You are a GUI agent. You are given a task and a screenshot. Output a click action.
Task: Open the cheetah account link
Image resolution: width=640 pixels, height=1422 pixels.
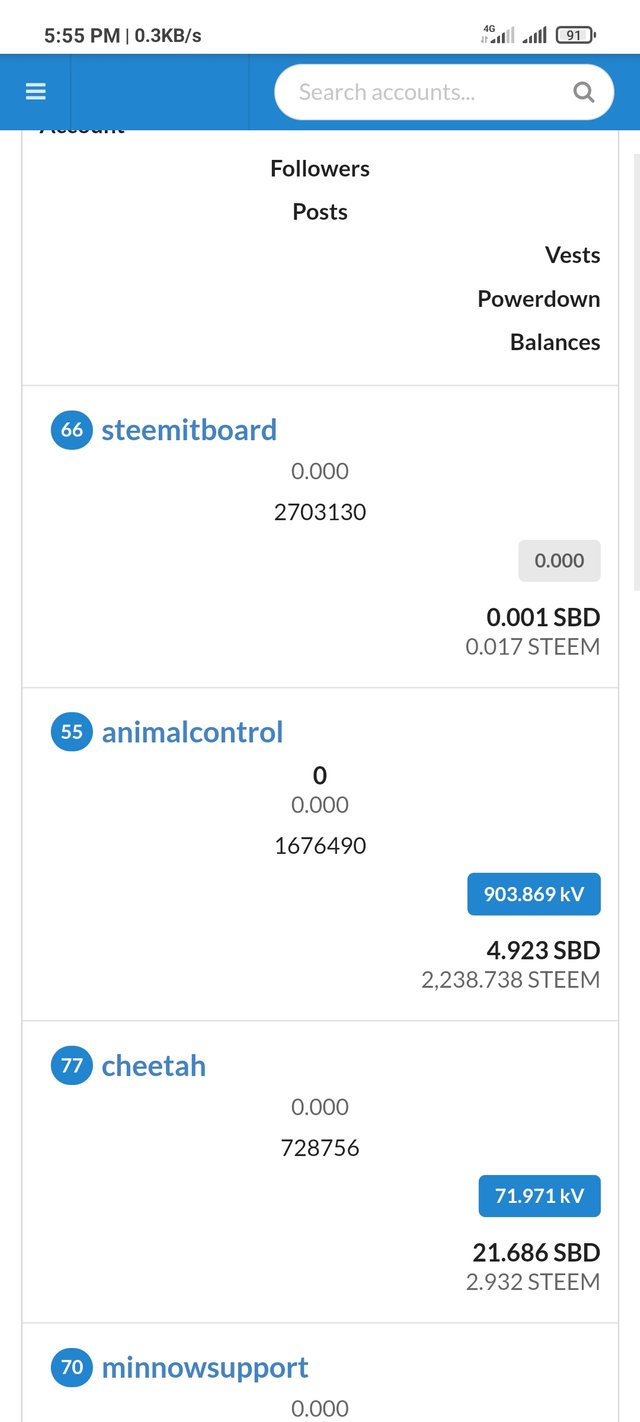pyautogui.click(x=154, y=1065)
